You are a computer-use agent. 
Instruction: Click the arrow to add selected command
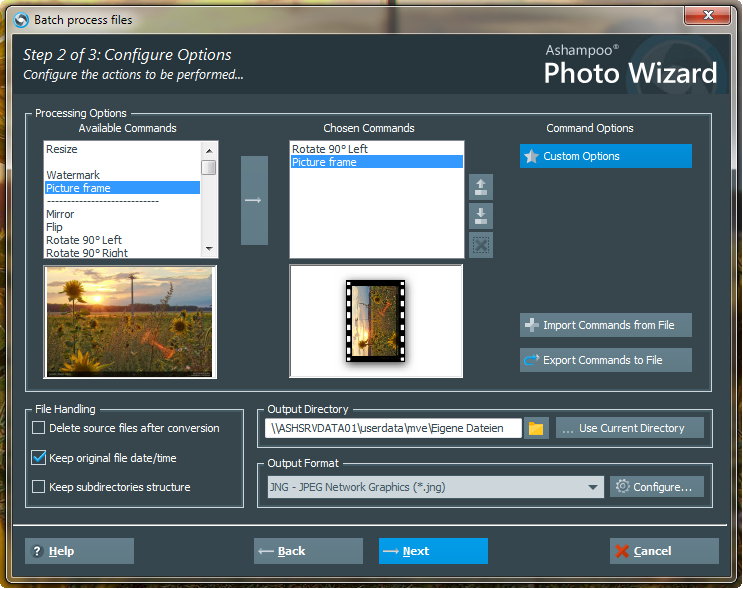click(x=254, y=200)
